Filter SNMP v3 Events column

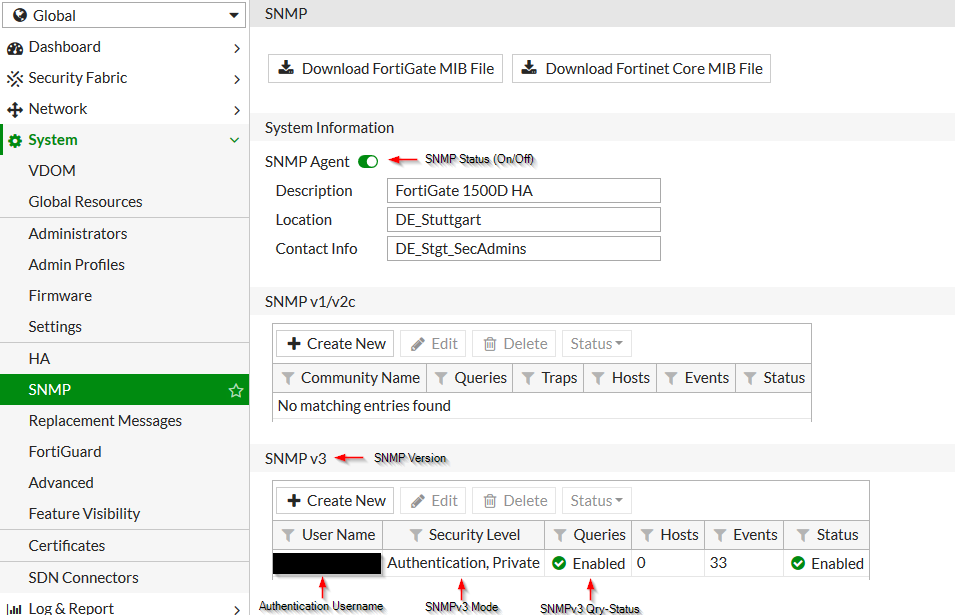720,535
